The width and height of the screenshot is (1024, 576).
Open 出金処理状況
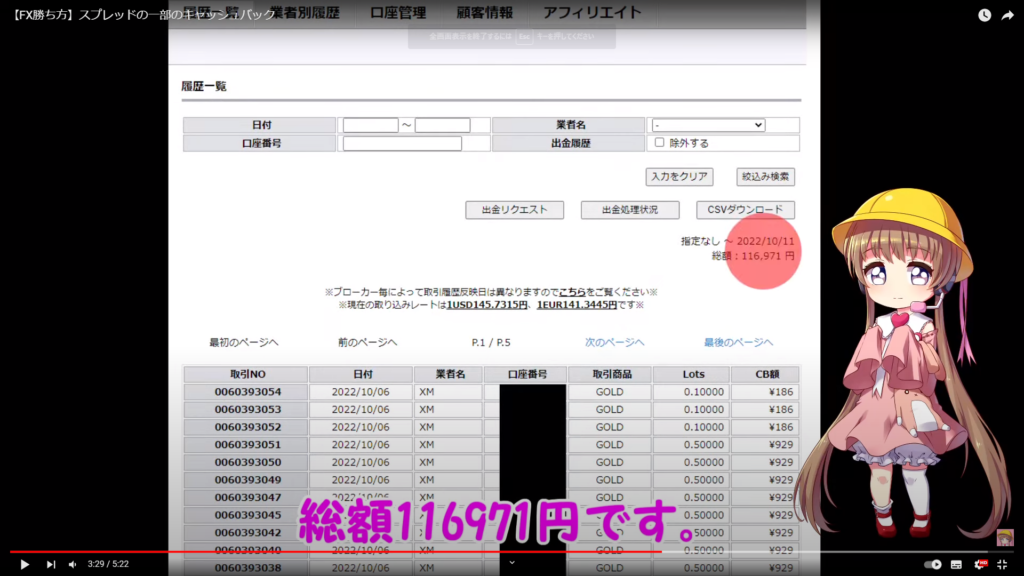630,210
